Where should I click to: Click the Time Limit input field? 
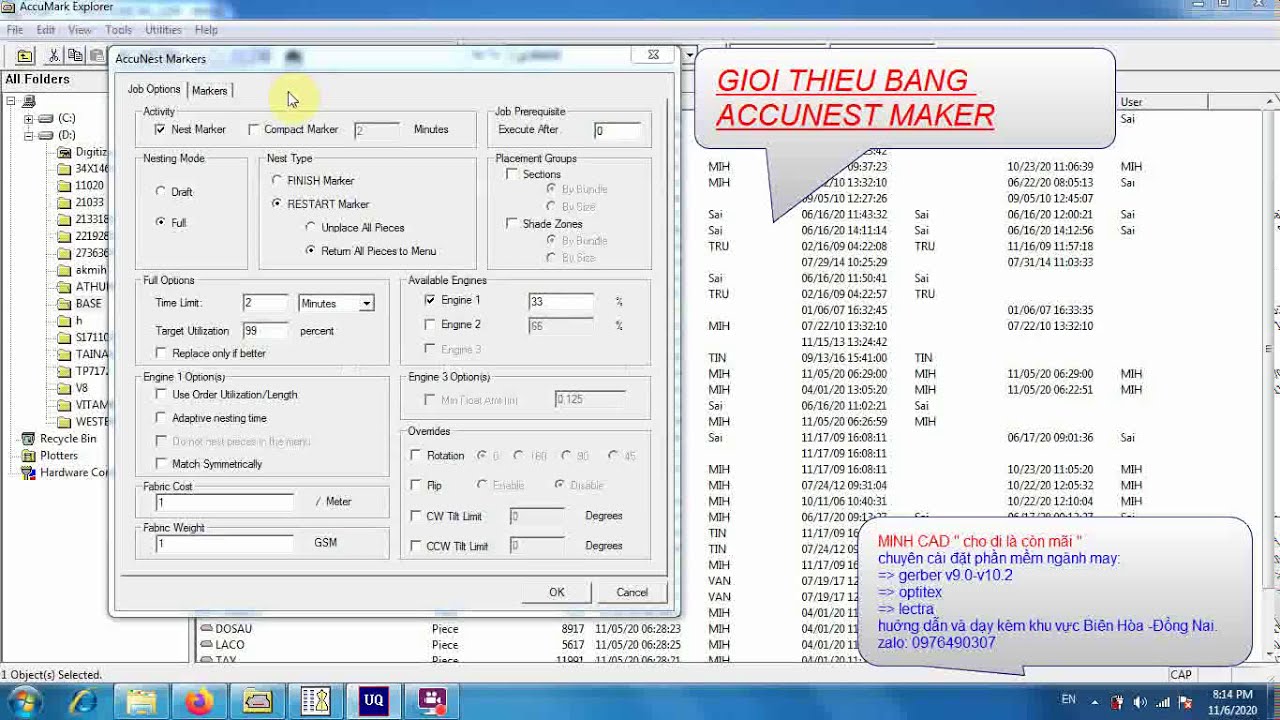(x=265, y=303)
